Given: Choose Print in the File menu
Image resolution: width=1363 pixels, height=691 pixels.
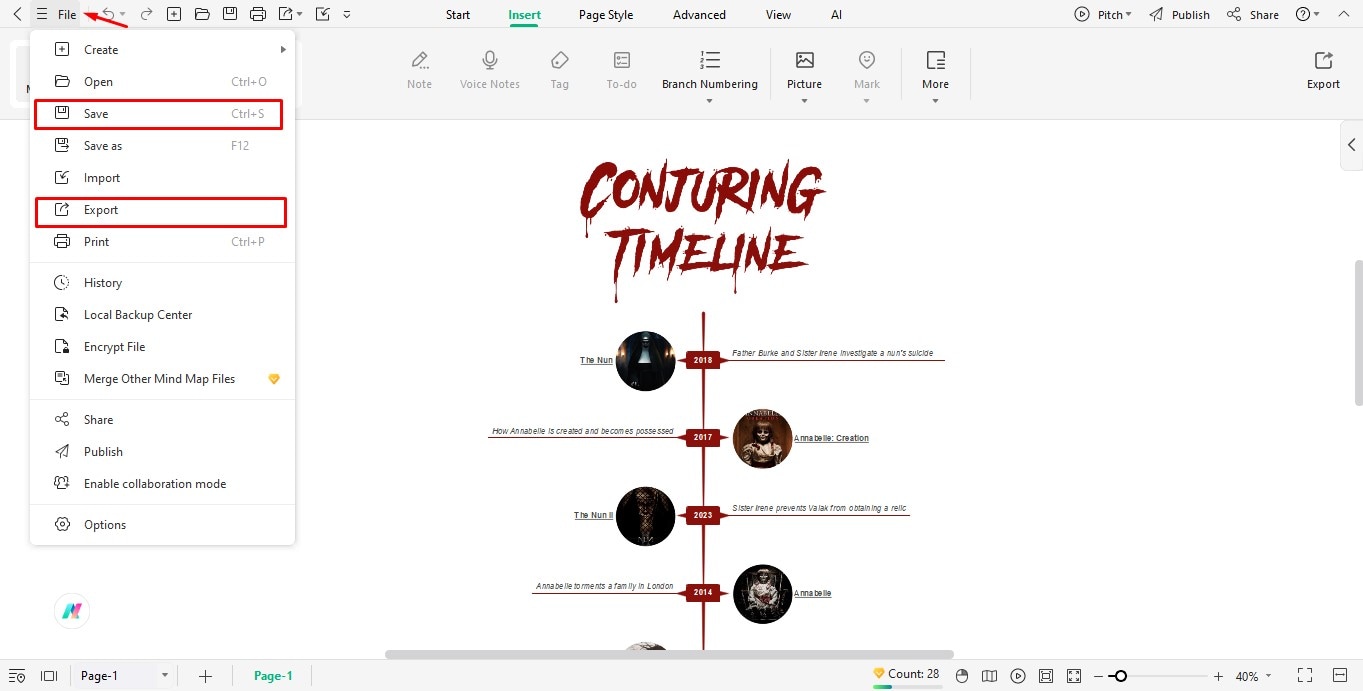Looking at the screenshot, I should [x=163, y=242].
